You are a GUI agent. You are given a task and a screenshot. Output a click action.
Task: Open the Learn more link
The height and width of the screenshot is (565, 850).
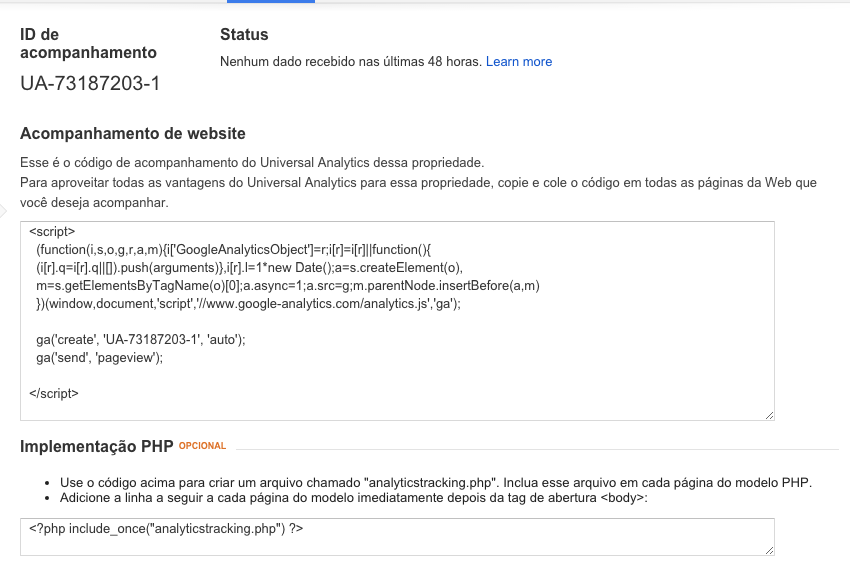(518, 62)
